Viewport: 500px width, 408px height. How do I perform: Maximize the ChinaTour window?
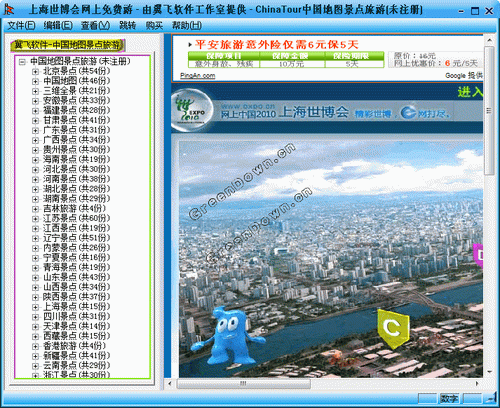point(475,11)
